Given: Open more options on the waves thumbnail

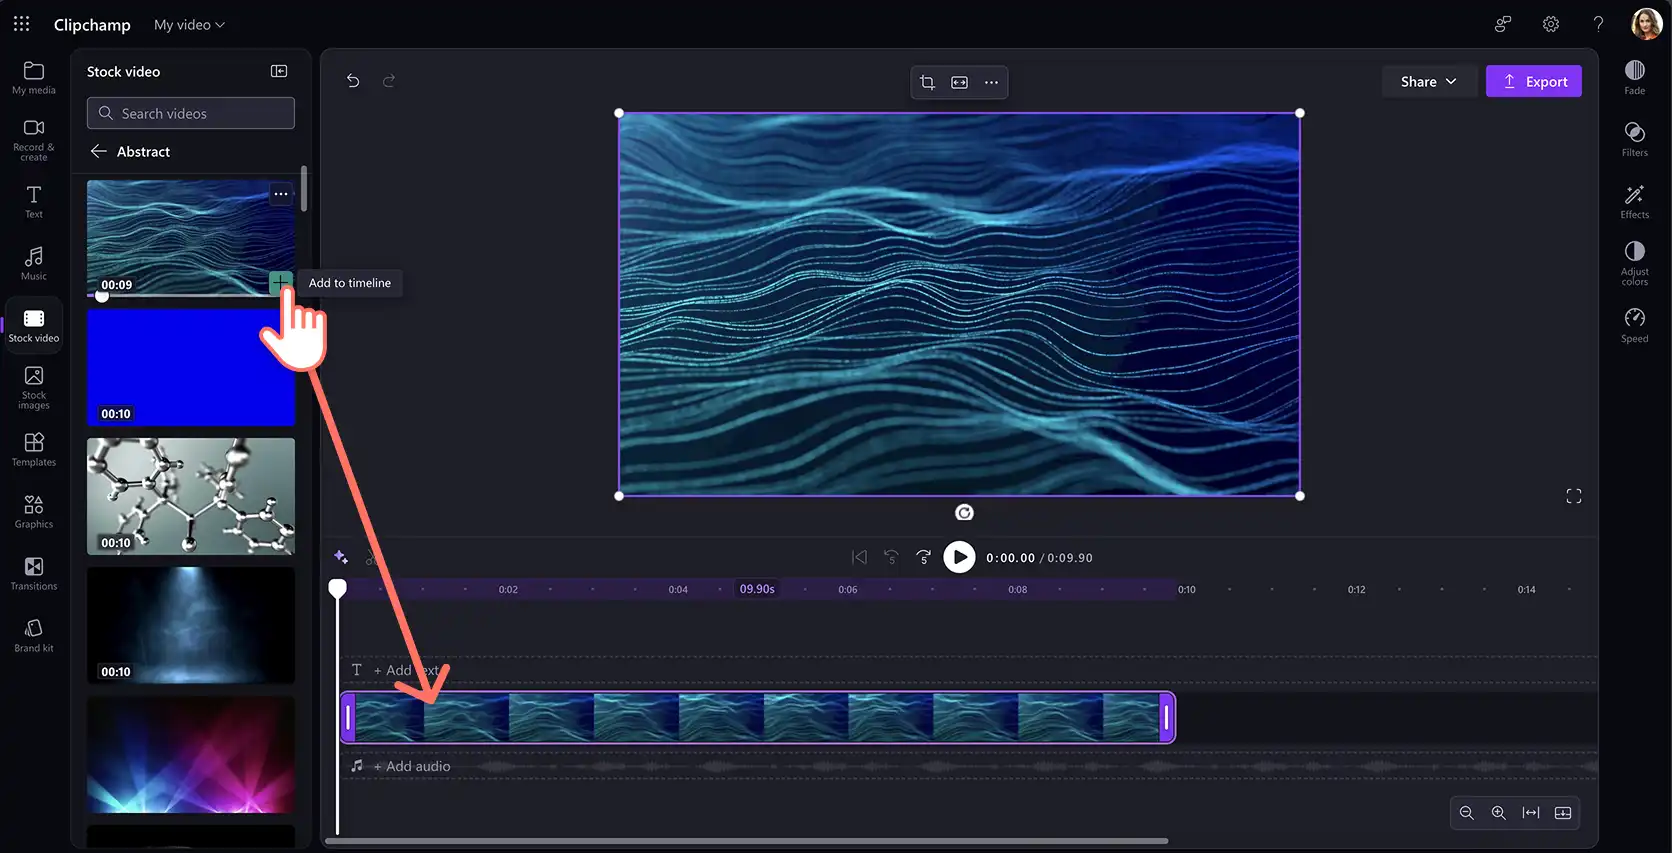Looking at the screenshot, I should (x=281, y=194).
